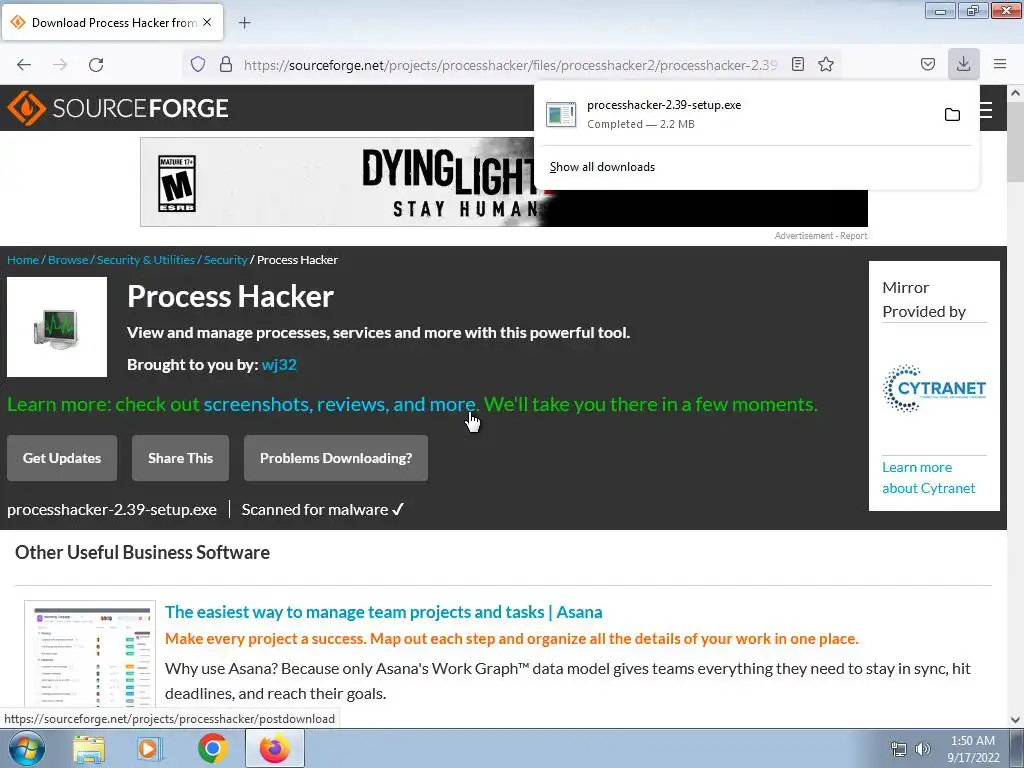Open the clock showing 1:50 AM
The image size is (1024, 768).
click(x=973, y=749)
